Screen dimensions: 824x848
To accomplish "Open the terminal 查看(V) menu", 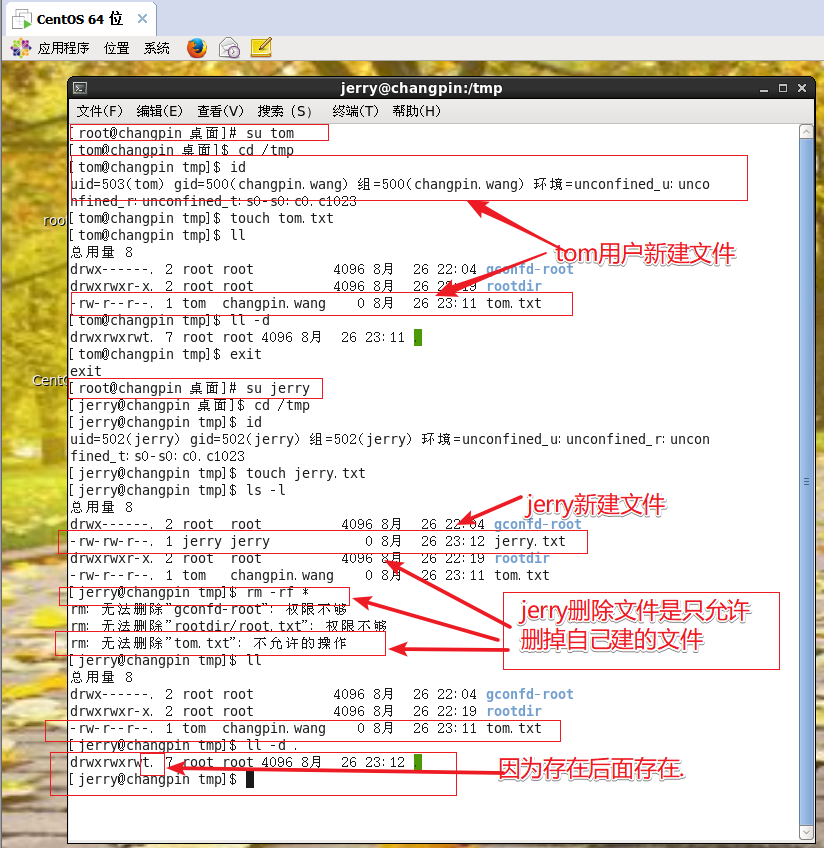I will pos(220,111).
